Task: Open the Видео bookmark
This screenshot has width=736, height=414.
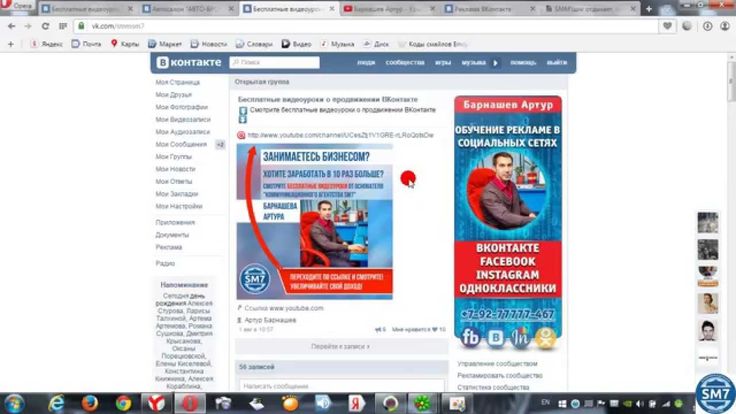Action: pyautogui.click(x=297, y=44)
